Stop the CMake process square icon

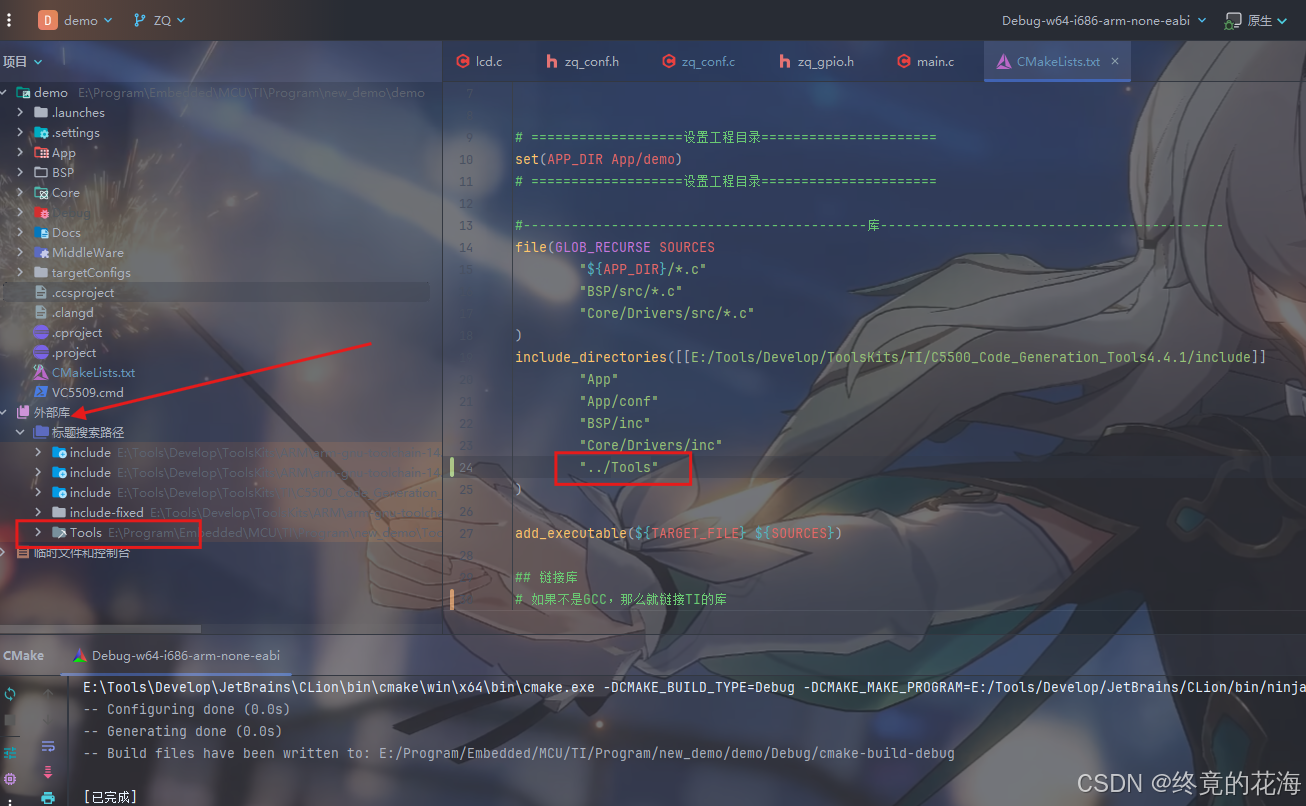coord(10,720)
